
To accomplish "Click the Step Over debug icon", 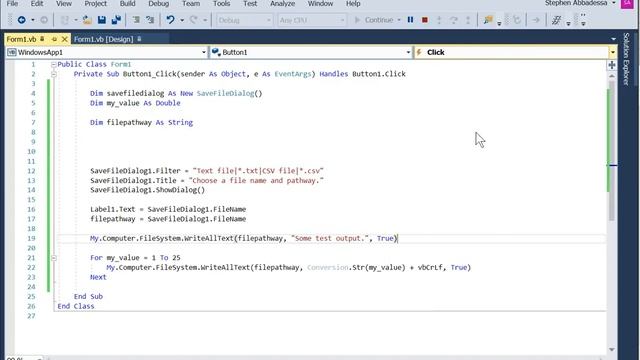I will click(x=453, y=20).
